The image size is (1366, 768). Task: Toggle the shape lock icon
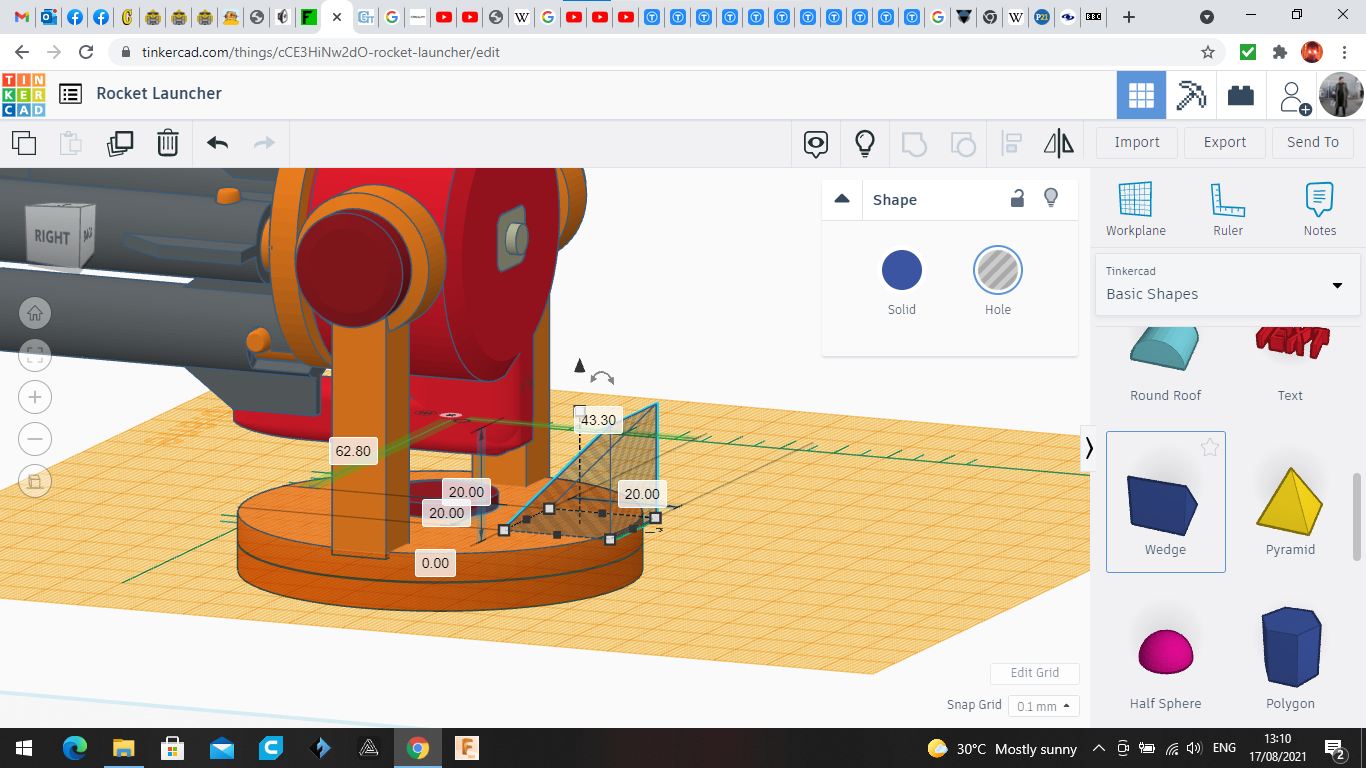pos(1017,198)
